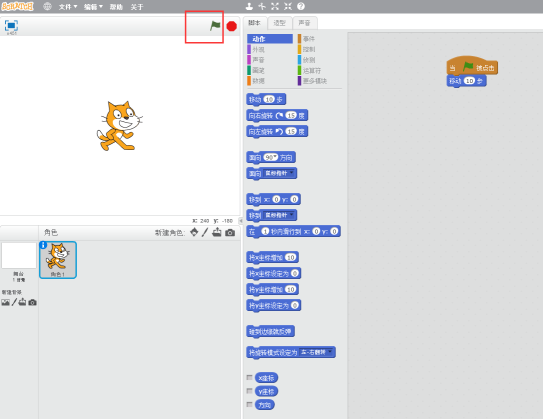Open the 90 direction dropdown in 面向 block
The width and height of the screenshot is (543, 419).
(x=271, y=158)
